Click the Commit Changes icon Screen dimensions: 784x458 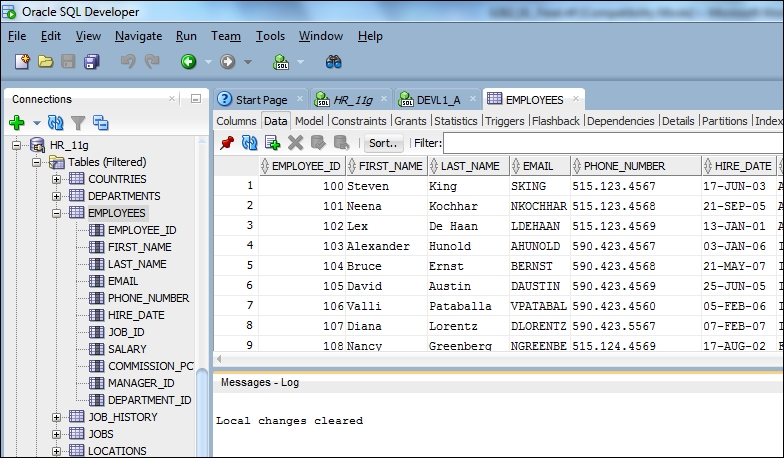click(318, 143)
